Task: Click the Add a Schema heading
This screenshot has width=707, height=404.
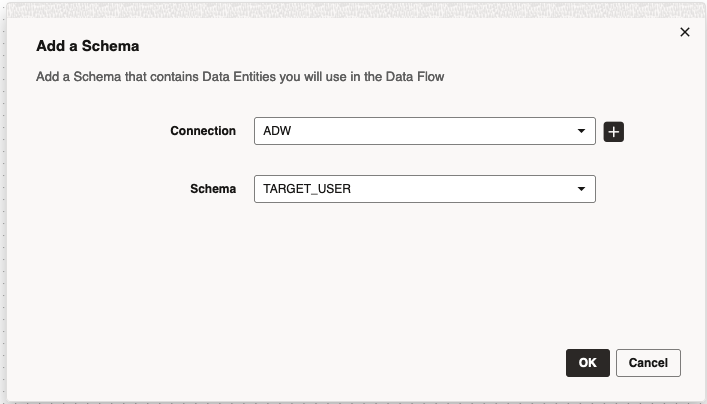Action: coord(87,46)
